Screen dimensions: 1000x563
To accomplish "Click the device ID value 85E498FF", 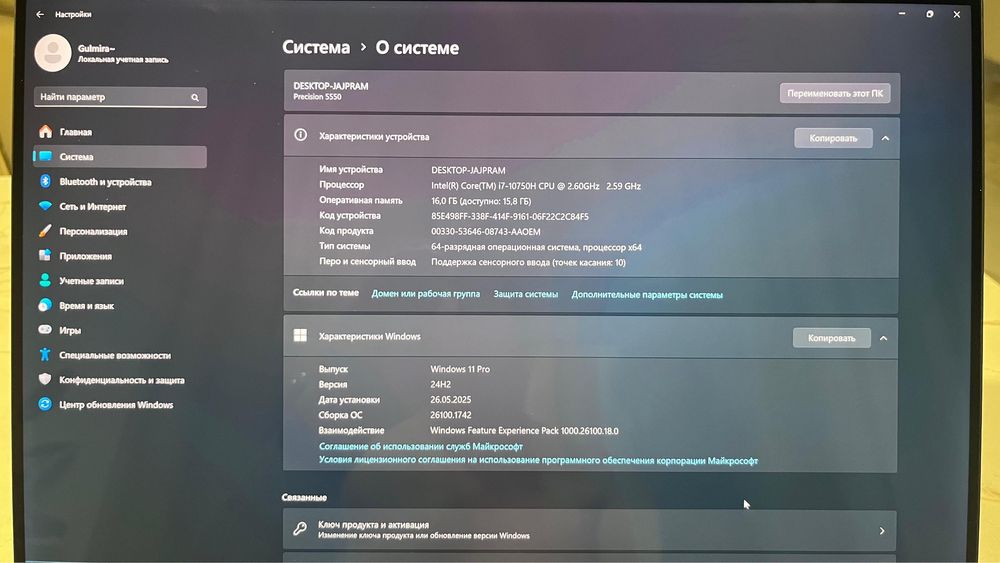I will [x=510, y=216].
